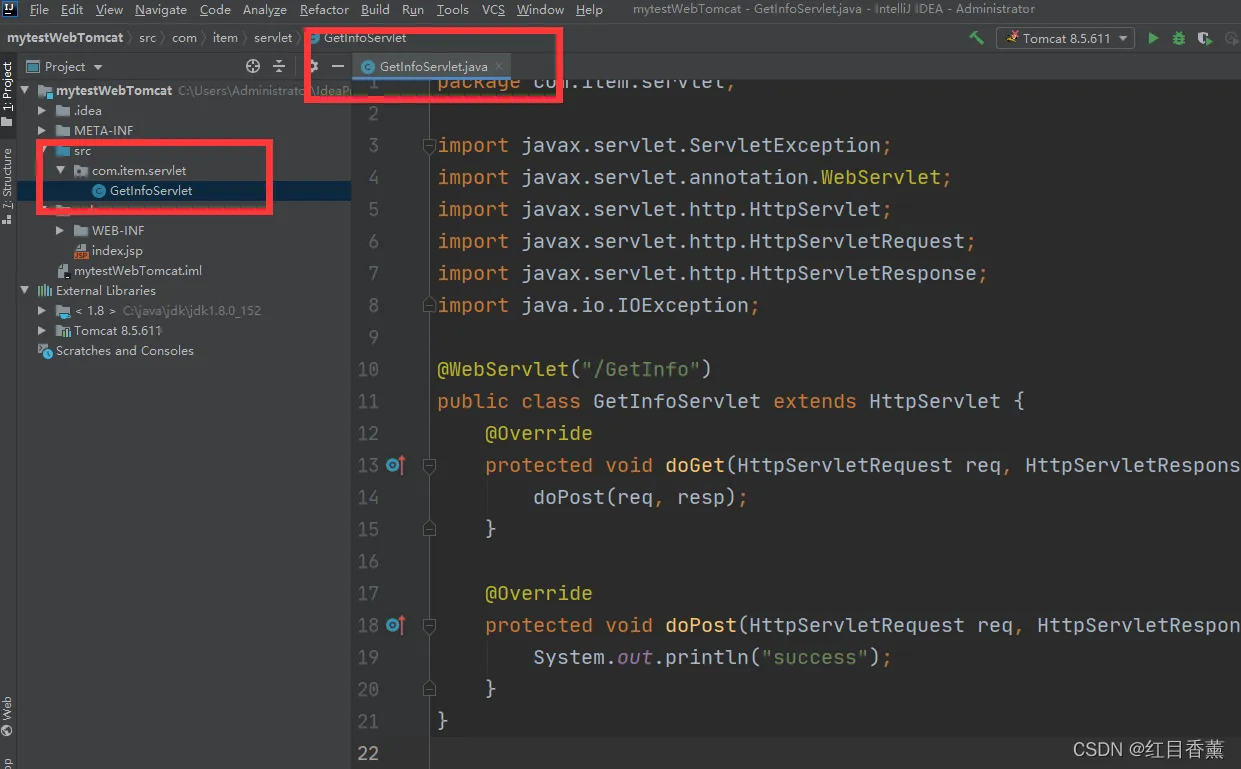
Task: Fold the doGet method at line 13
Action: (x=429, y=466)
